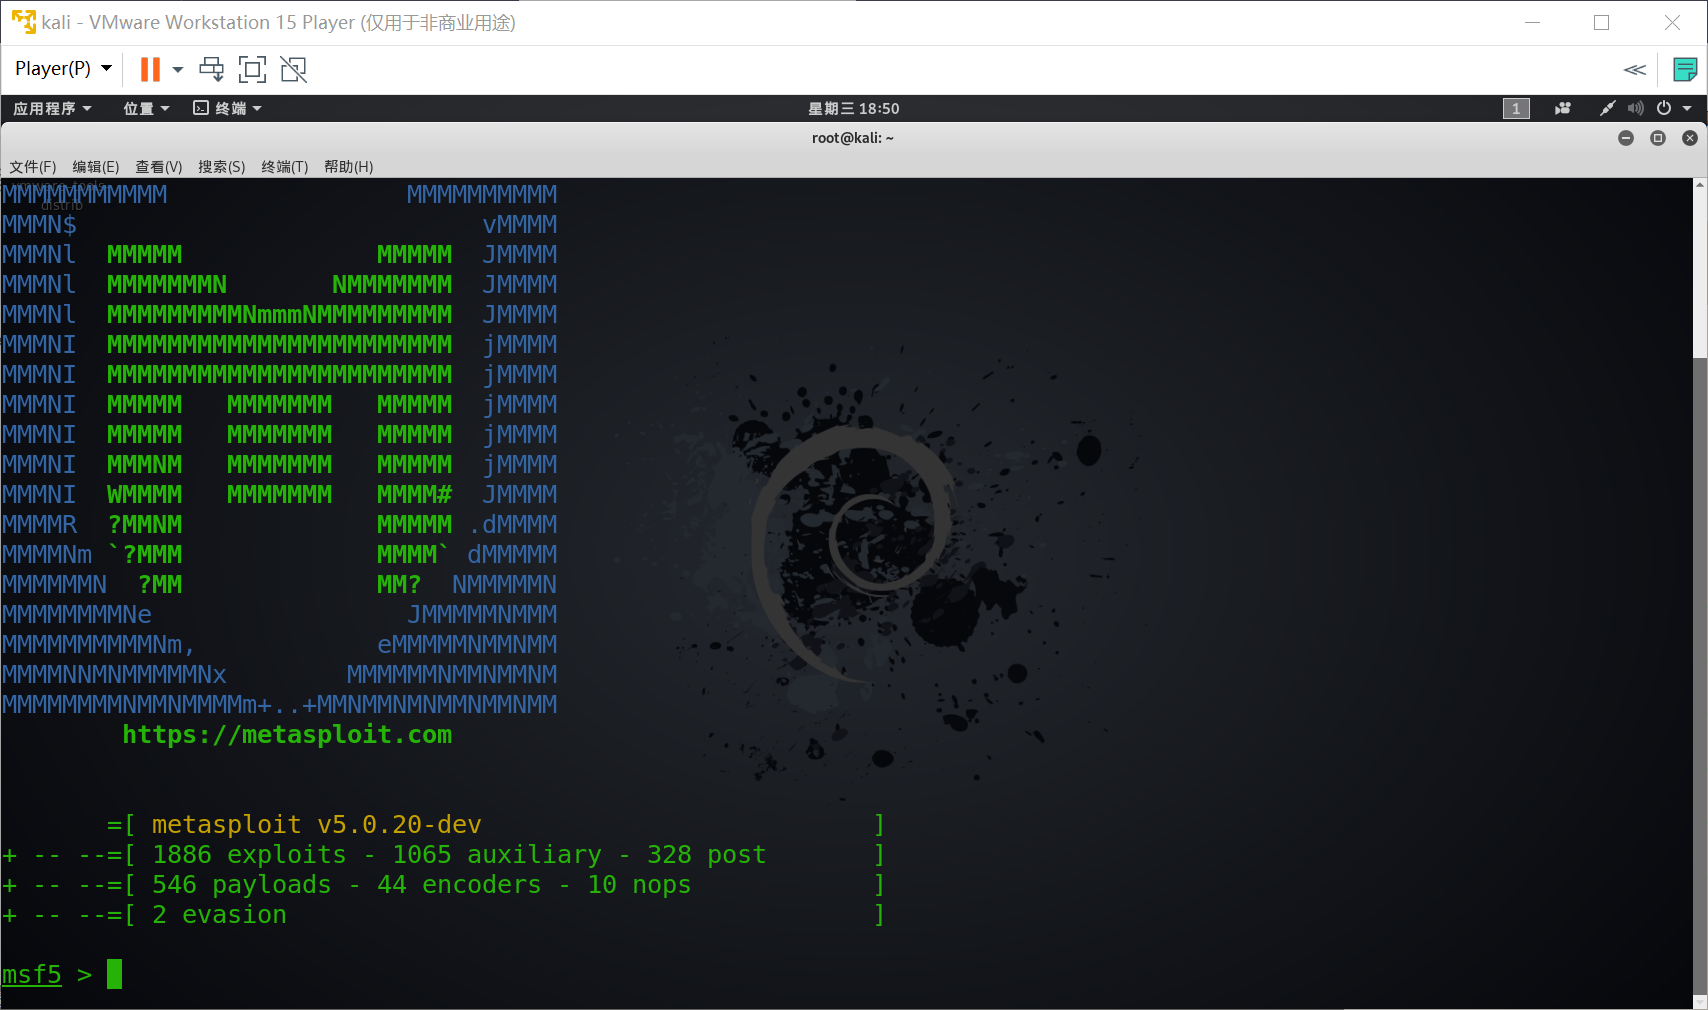Suspend the virtual machine with the pause icon
The image size is (1708, 1010).
[151, 69]
